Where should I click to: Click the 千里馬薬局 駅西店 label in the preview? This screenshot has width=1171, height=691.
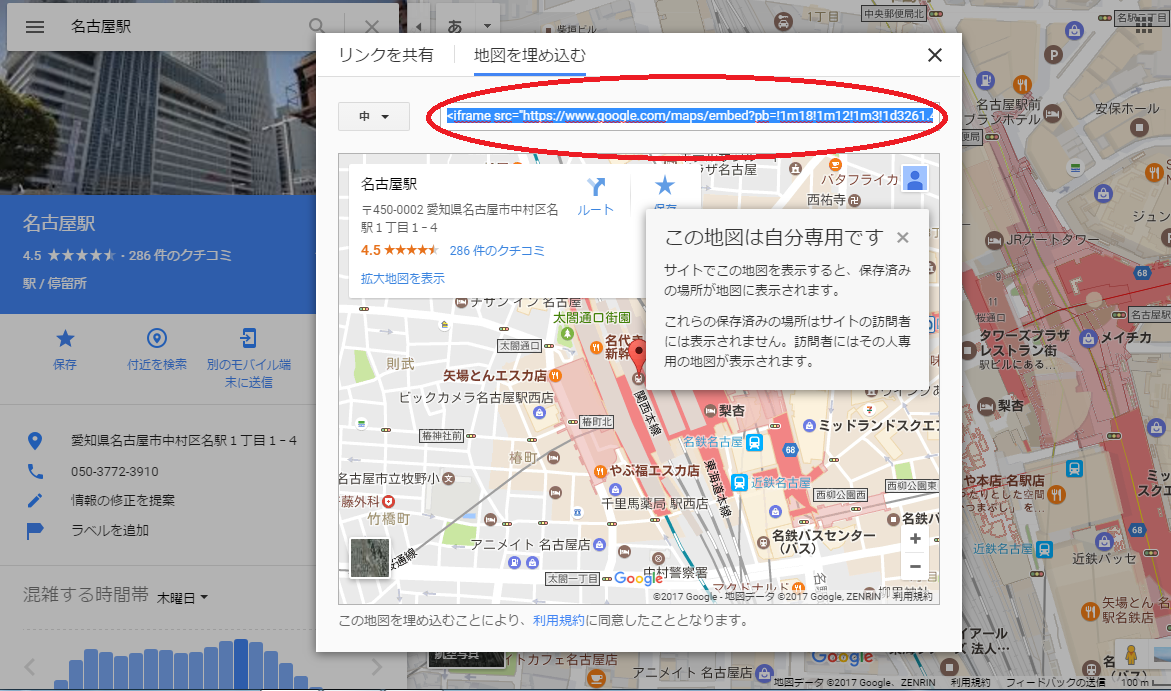[x=655, y=504]
